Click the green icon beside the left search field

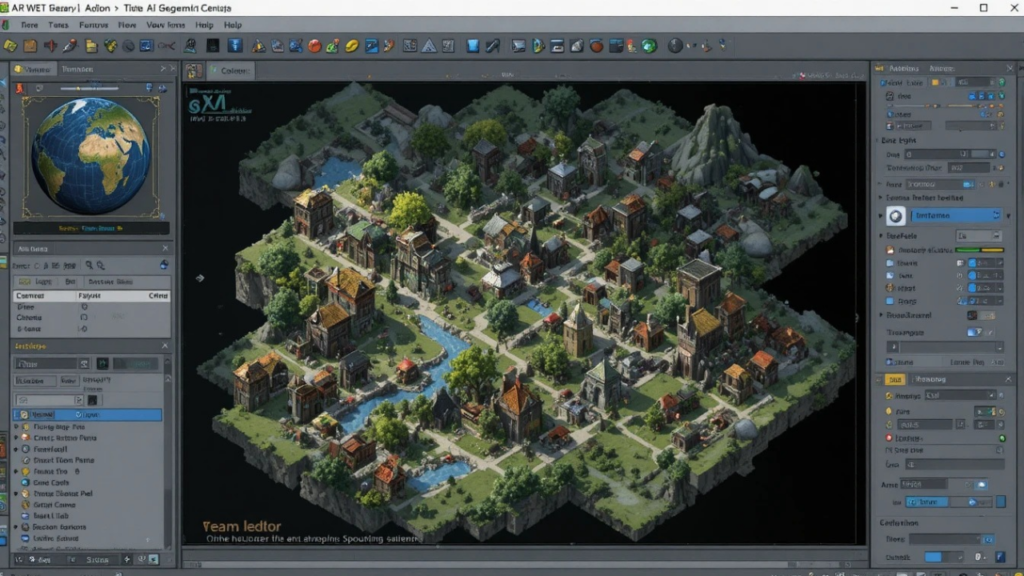103,363
